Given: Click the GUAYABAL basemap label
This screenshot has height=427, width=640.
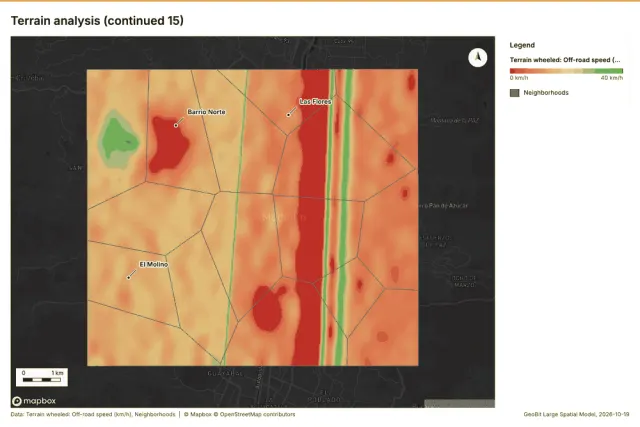Looking at the screenshot, I should 225,373.
